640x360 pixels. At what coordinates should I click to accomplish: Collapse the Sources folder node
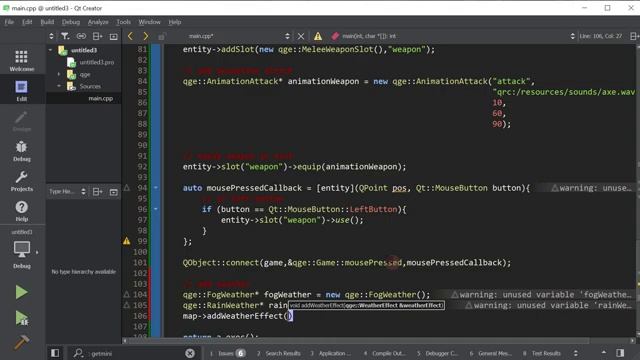(59, 86)
